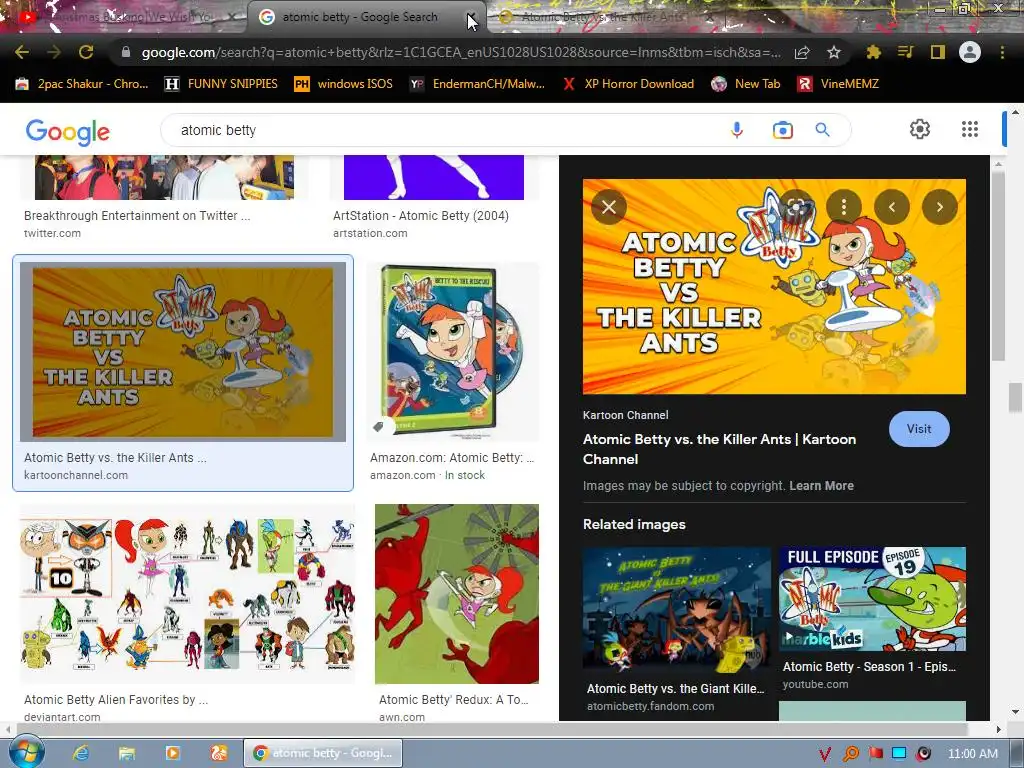Image resolution: width=1024 pixels, height=768 pixels.
Task: Open the preview image more options menu
Action: (x=844, y=207)
